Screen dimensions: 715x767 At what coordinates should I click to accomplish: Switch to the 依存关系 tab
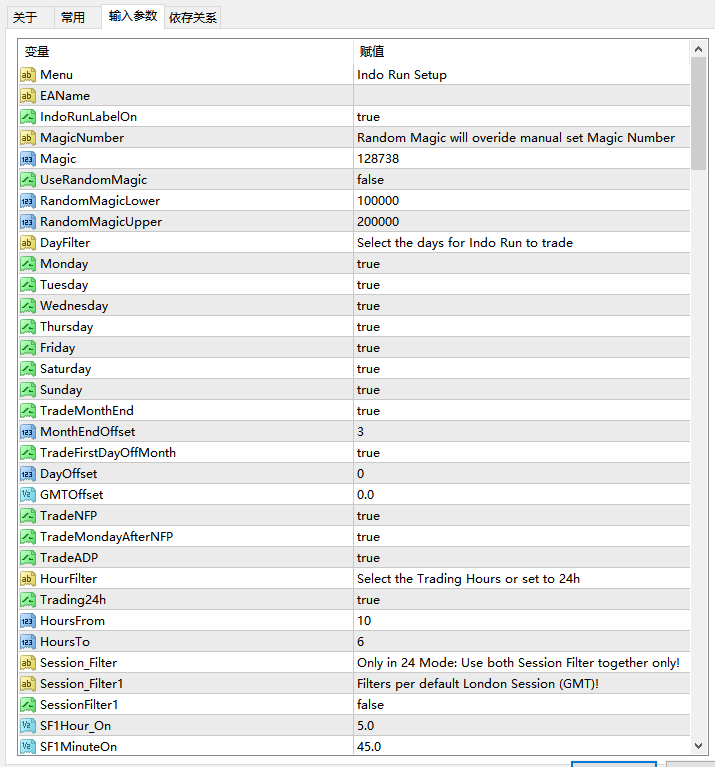pyautogui.click(x=193, y=17)
